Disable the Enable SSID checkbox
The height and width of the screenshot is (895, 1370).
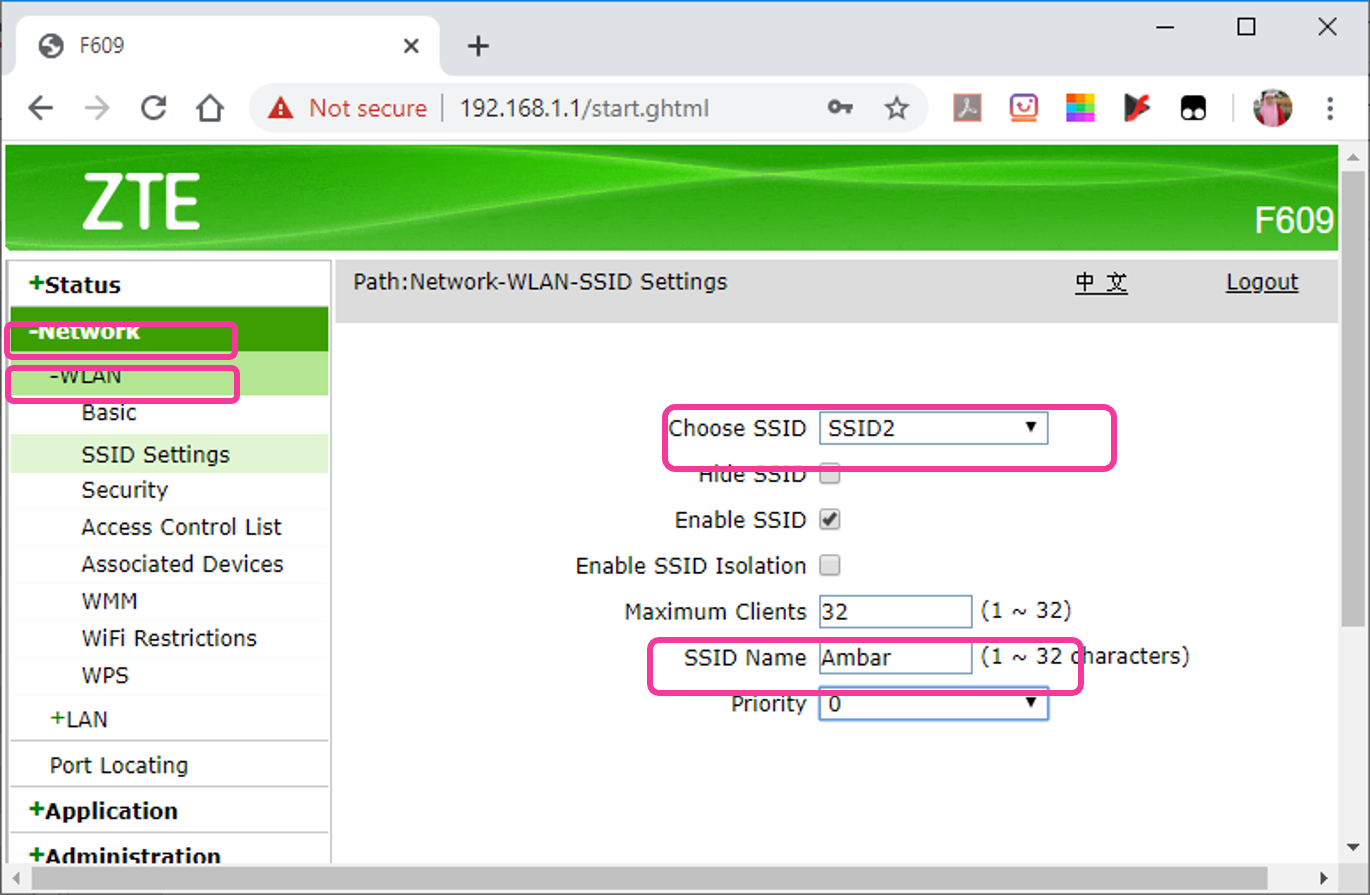pos(830,519)
